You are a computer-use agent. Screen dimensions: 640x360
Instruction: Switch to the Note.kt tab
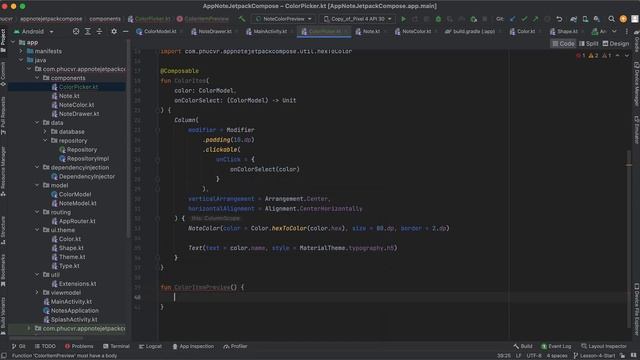[x=368, y=31]
